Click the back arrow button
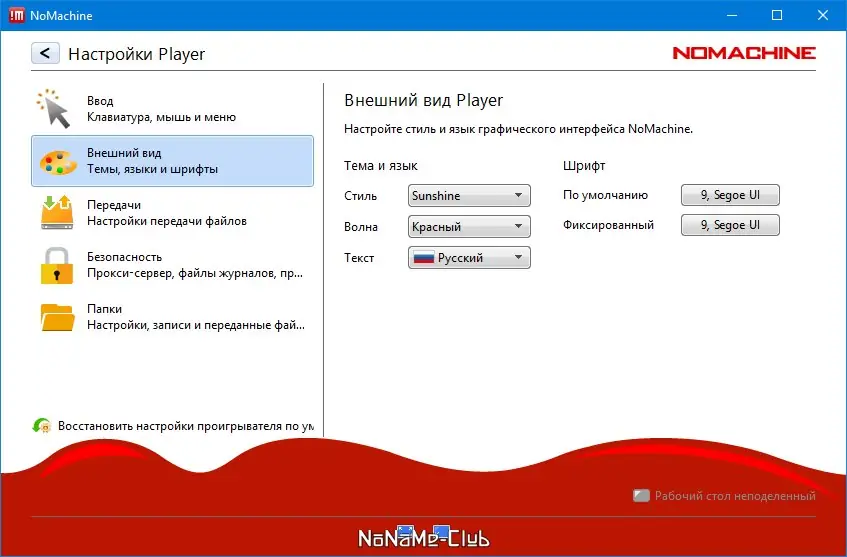Screen dimensions: 847x557 point(45,53)
